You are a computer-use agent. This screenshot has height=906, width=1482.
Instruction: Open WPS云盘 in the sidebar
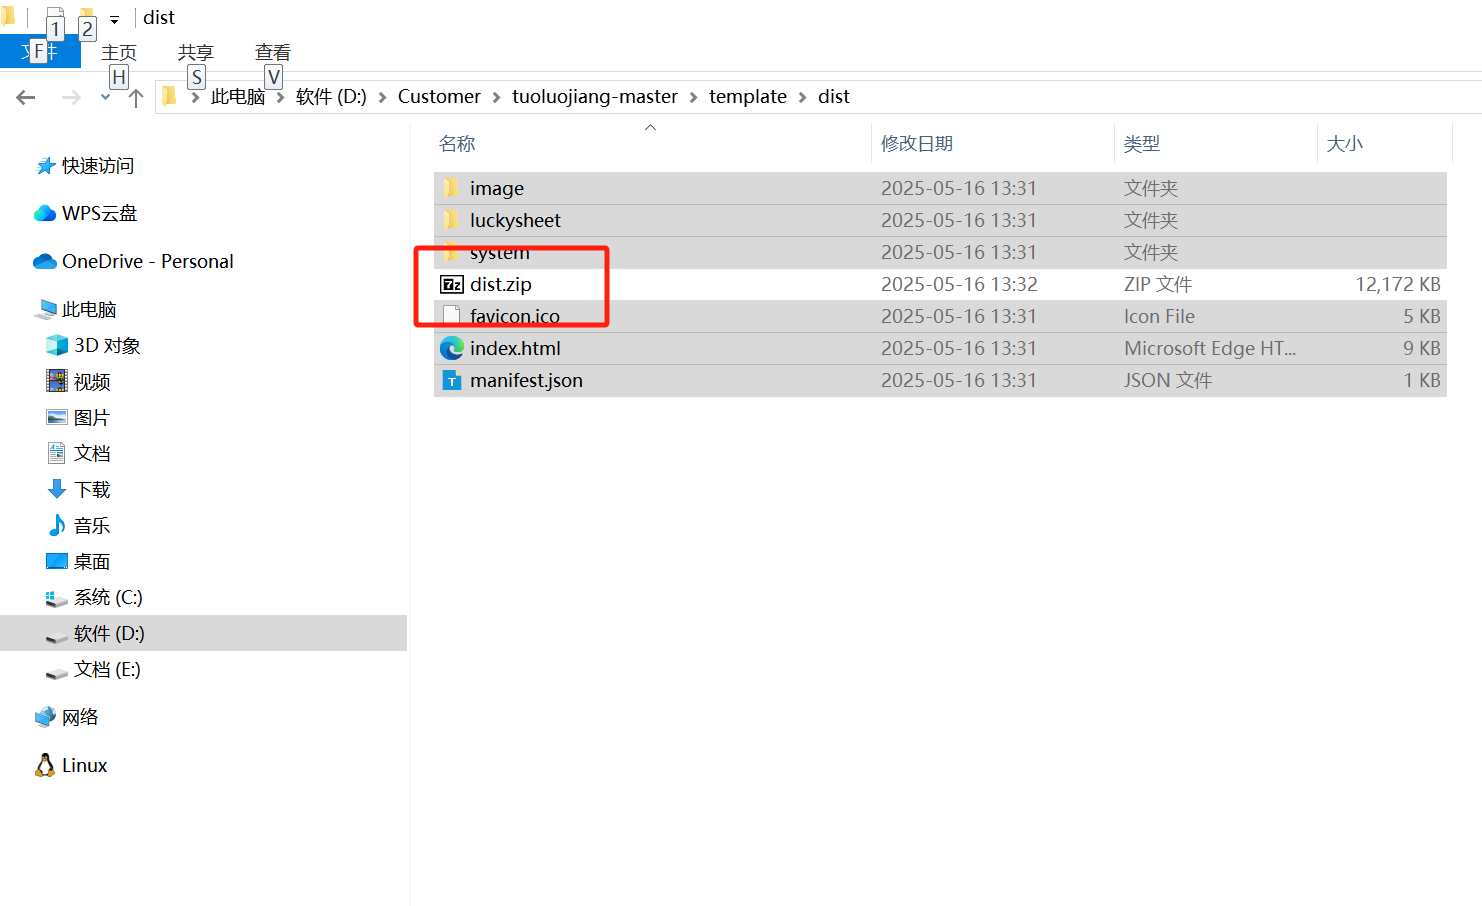[99, 213]
